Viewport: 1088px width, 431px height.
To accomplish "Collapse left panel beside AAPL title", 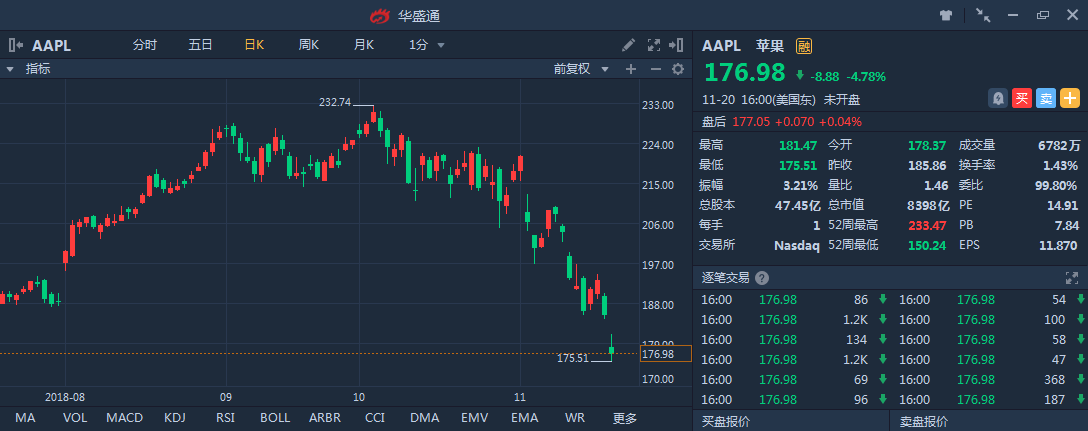I will point(16,46).
